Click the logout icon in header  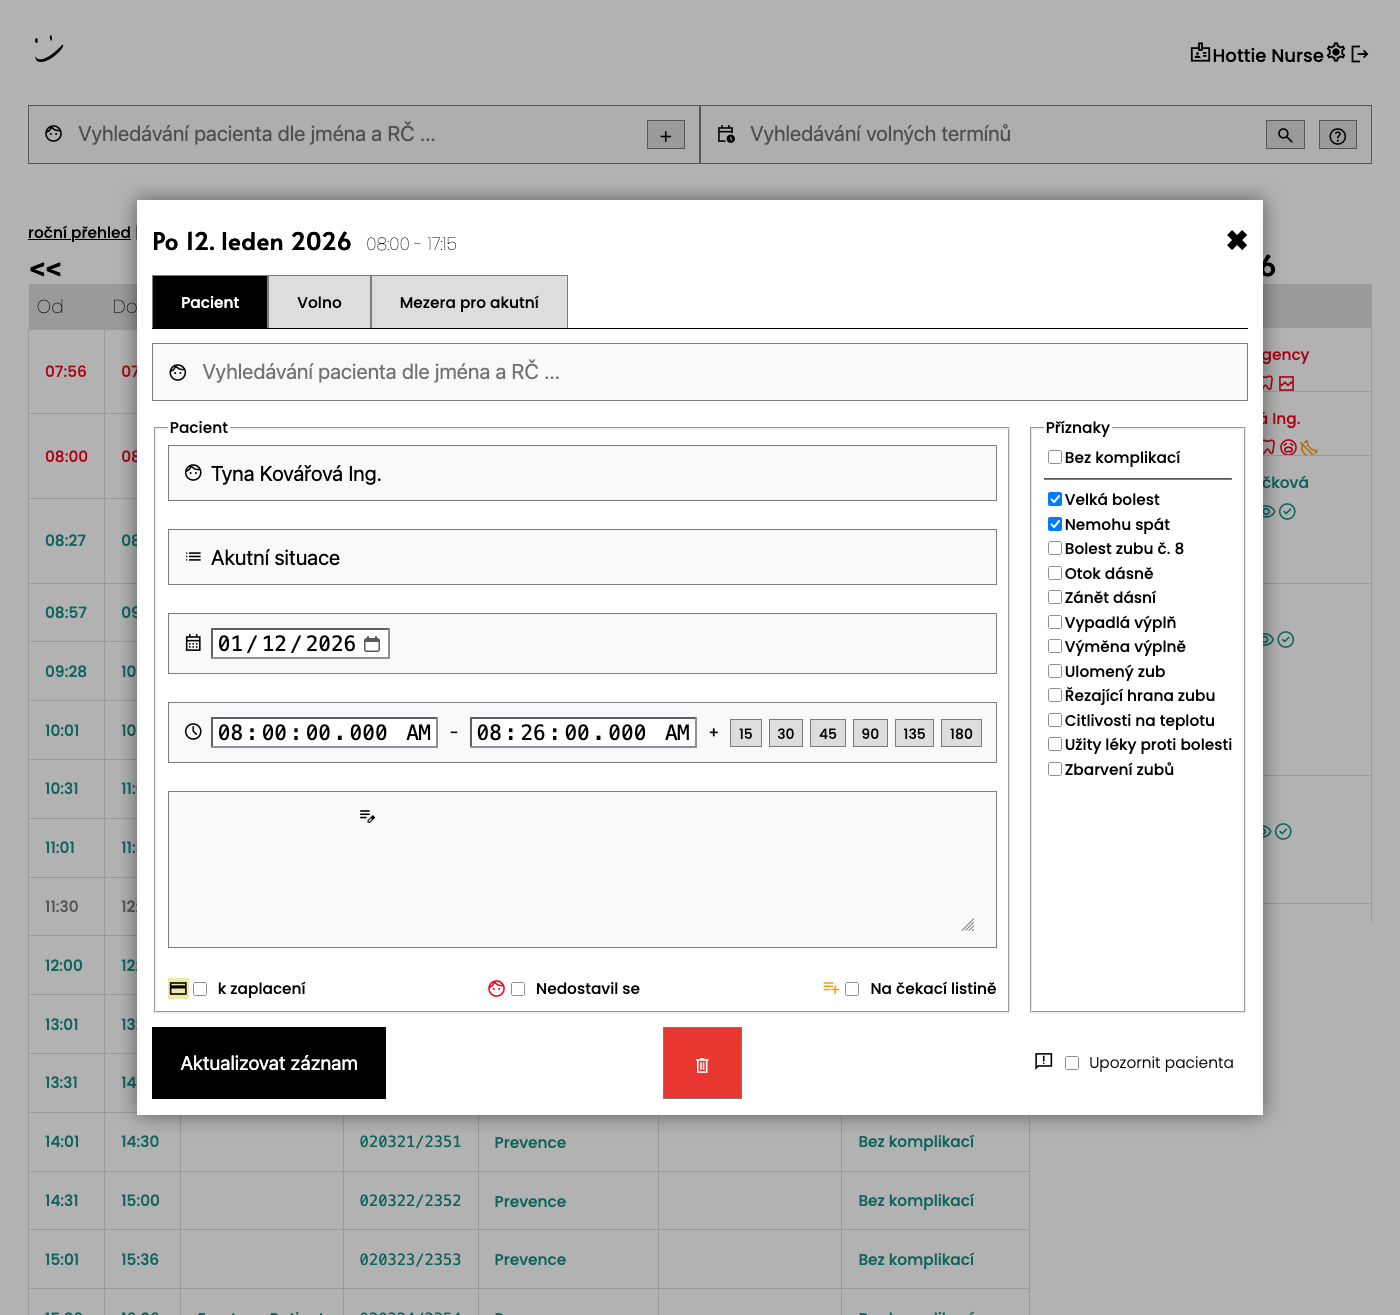pyautogui.click(x=1360, y=54)
